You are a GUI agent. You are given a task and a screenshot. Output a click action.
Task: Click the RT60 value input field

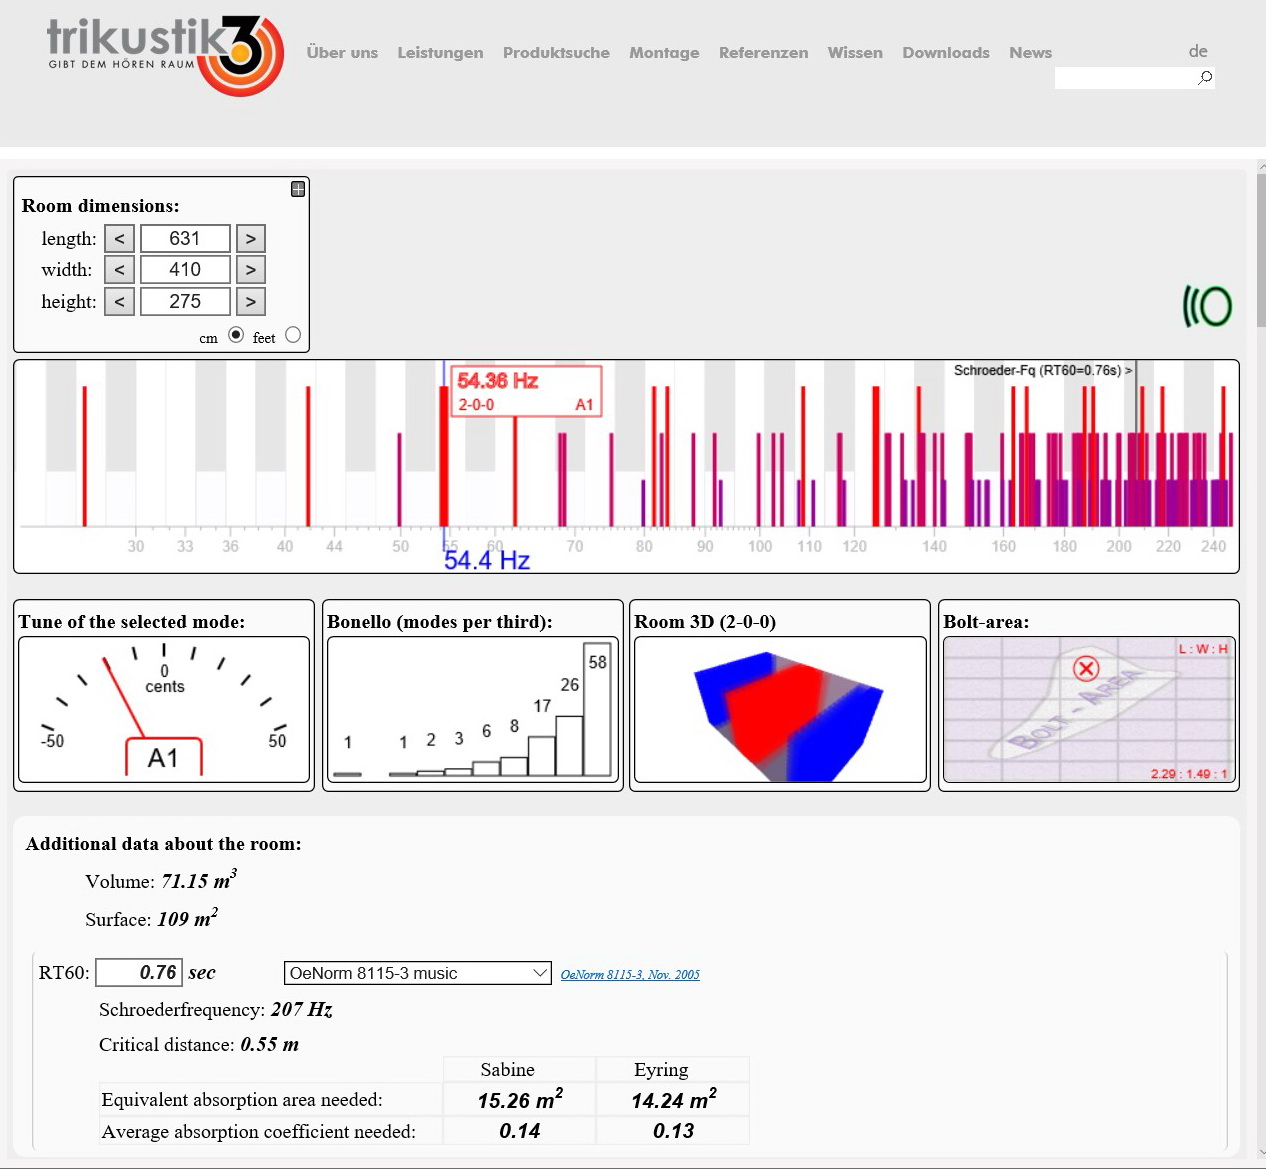tap(139, 973)
